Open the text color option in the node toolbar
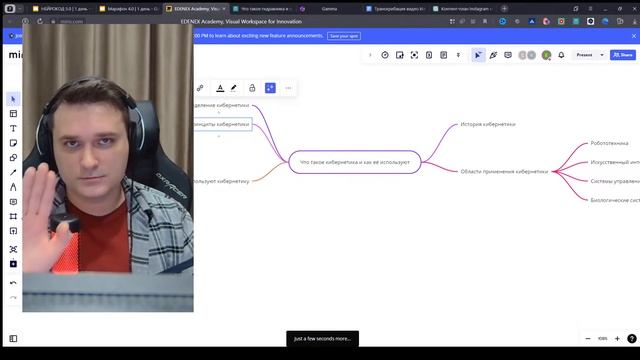Viewport: 640px width, 360px height. pos(220,88)
